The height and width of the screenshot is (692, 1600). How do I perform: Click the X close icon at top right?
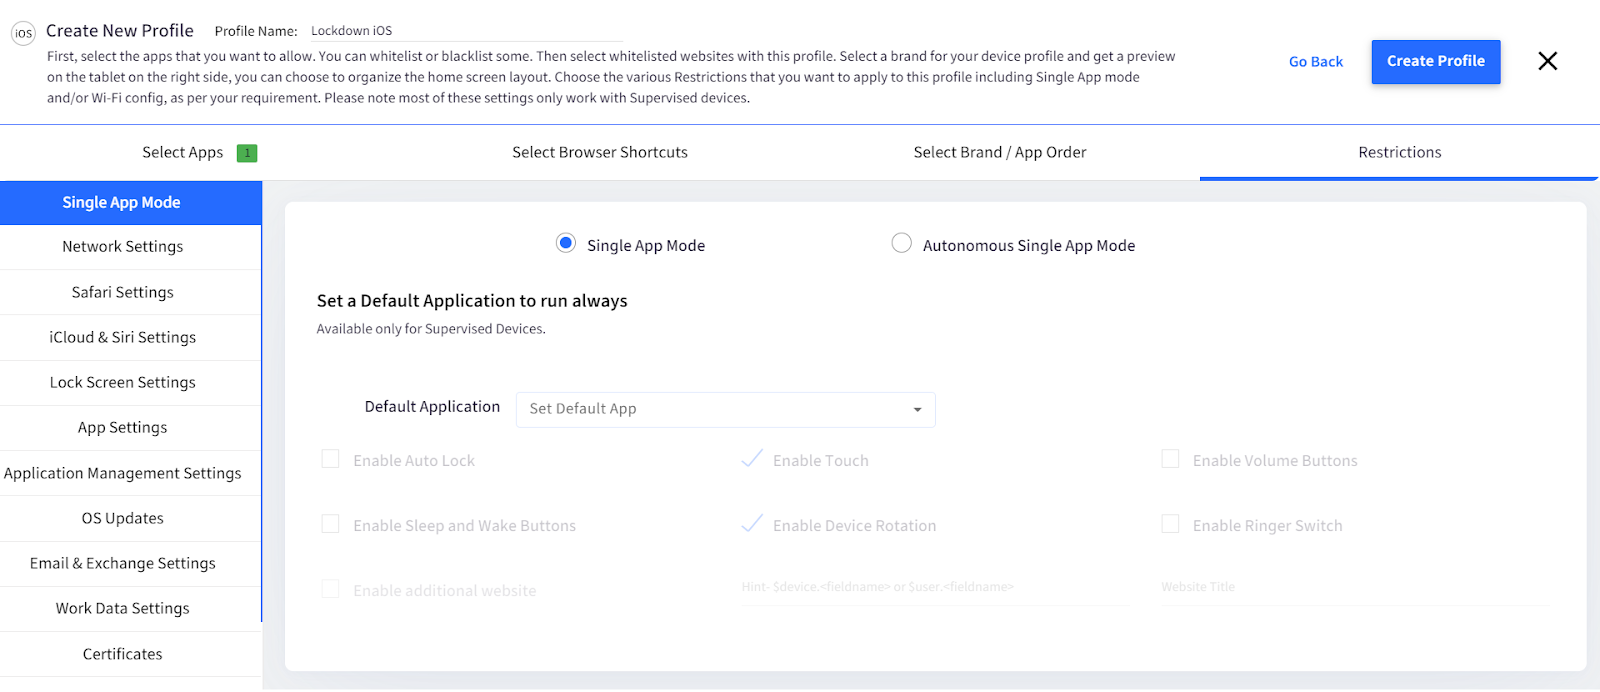pos(1547,61)
